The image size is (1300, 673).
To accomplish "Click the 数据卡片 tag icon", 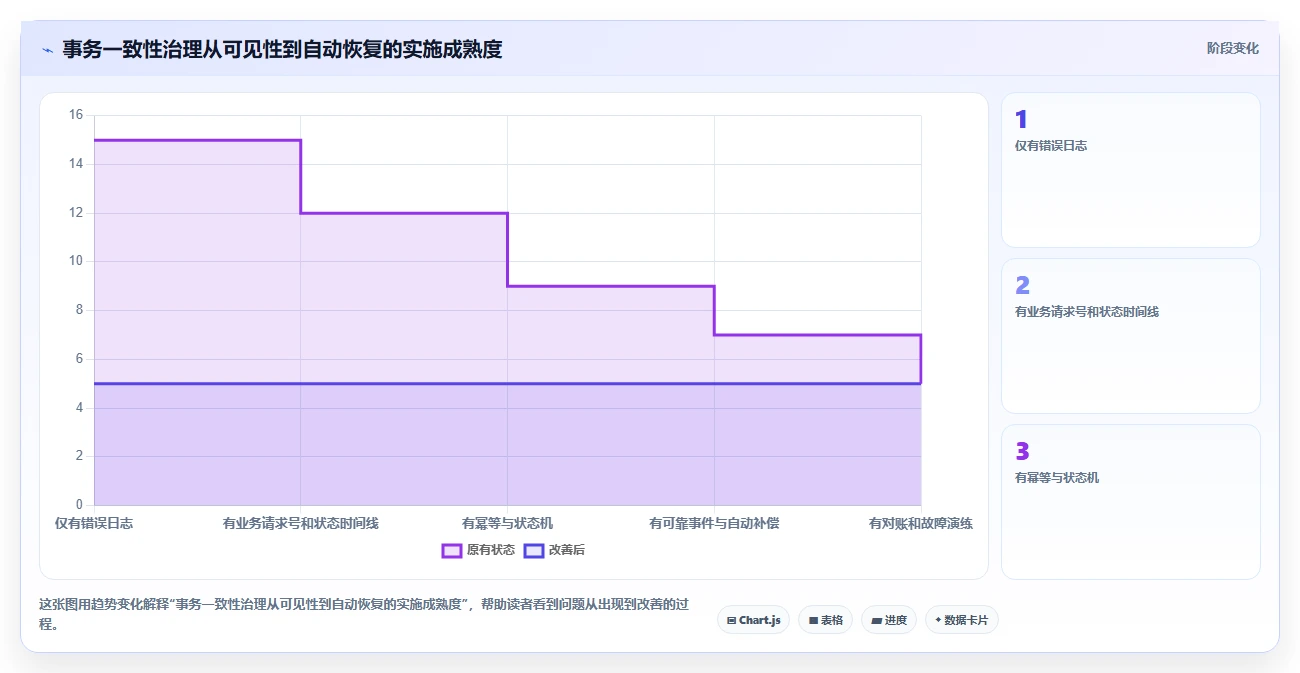I will [938, 620].
